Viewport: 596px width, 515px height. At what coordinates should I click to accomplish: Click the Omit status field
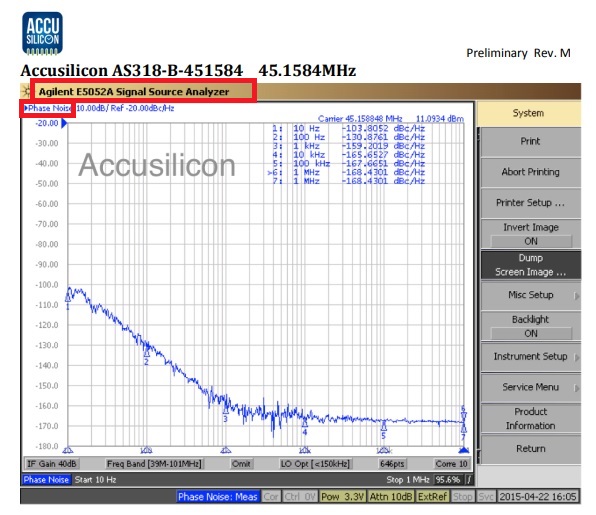pos(241,464)
